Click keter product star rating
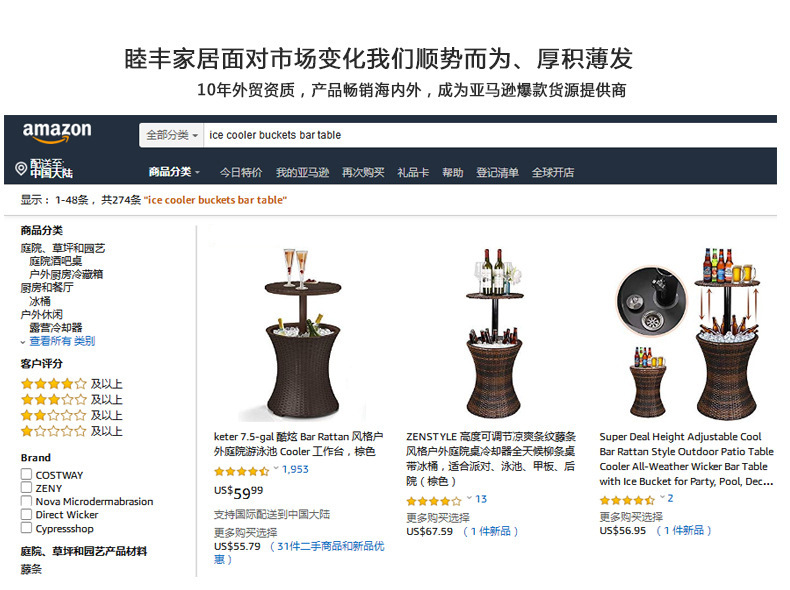 tap(241, 472)
